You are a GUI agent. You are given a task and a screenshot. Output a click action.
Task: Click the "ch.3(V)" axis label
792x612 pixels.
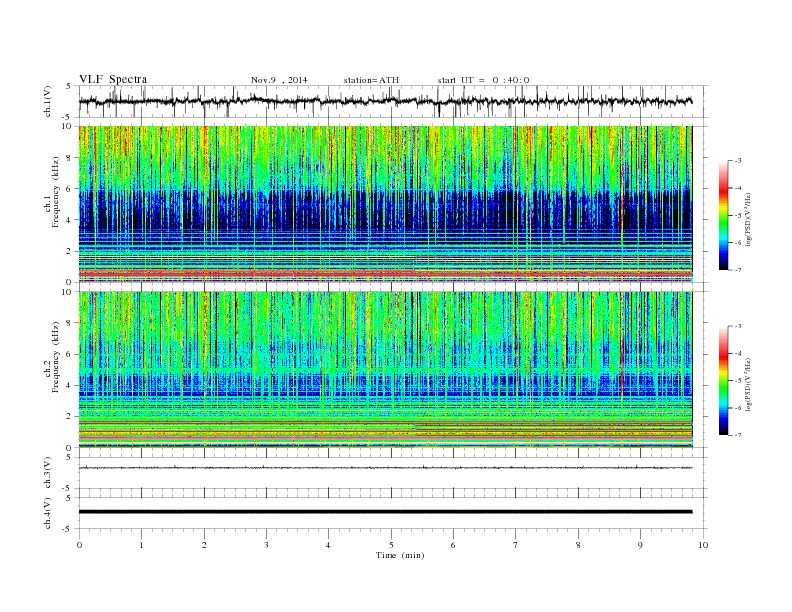[x=48, y=473]
